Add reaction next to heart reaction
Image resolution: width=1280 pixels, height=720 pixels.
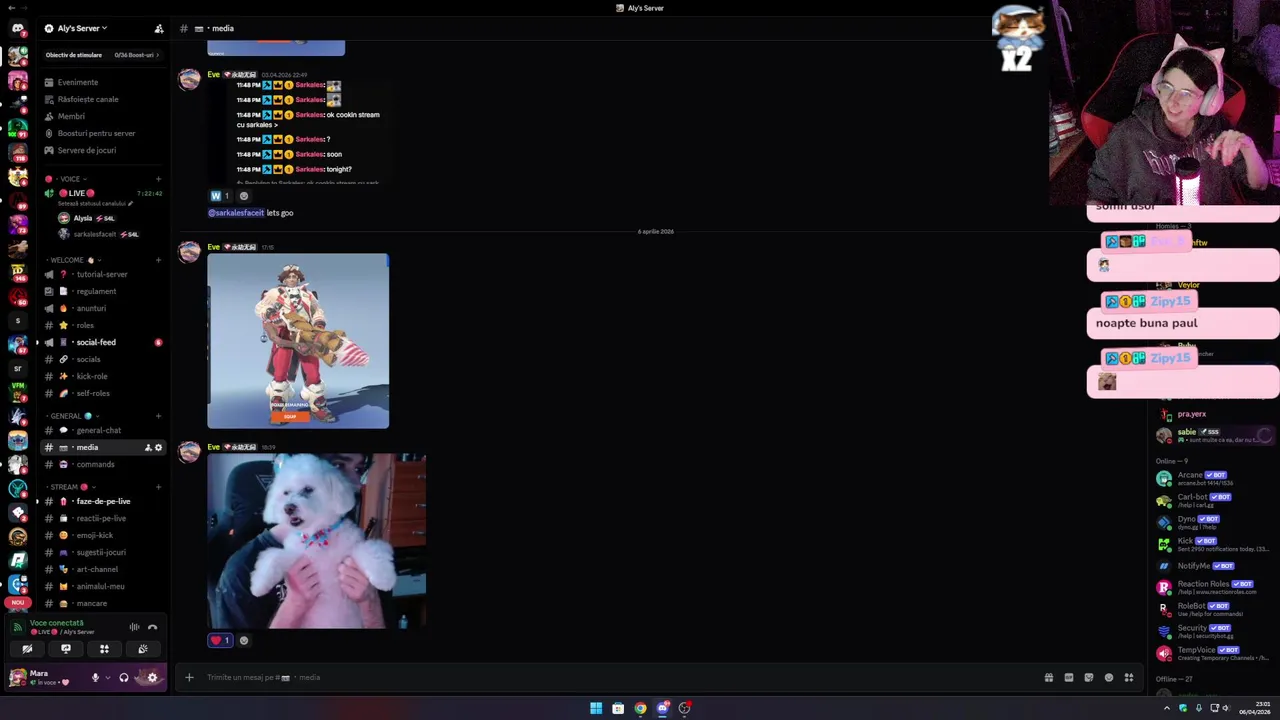[x=244, y=640]
